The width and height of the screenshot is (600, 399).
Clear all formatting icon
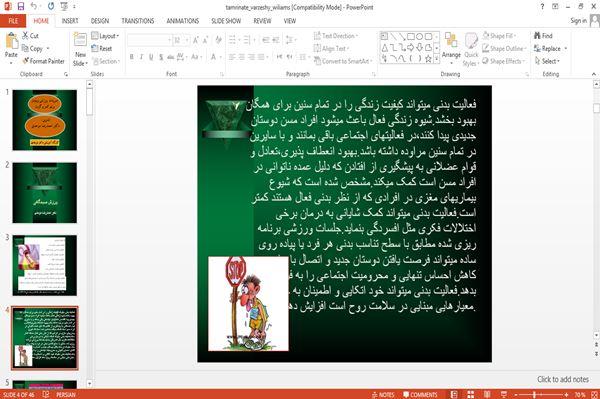coord(218,40)
